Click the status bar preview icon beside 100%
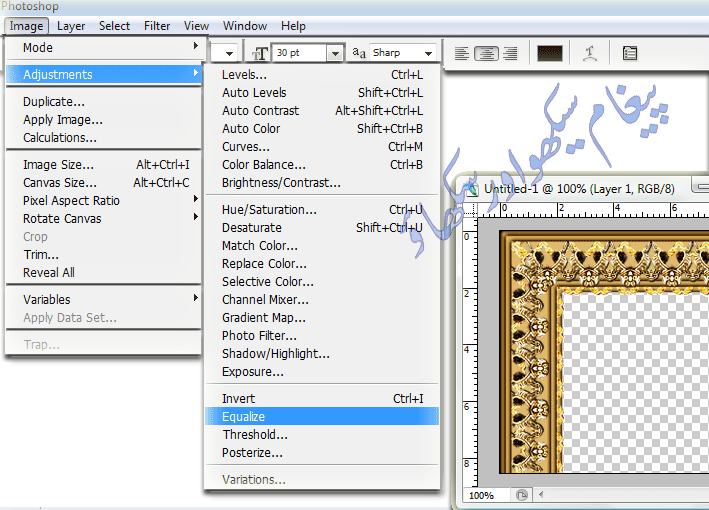709x510 pixels. tap(521, 495)
